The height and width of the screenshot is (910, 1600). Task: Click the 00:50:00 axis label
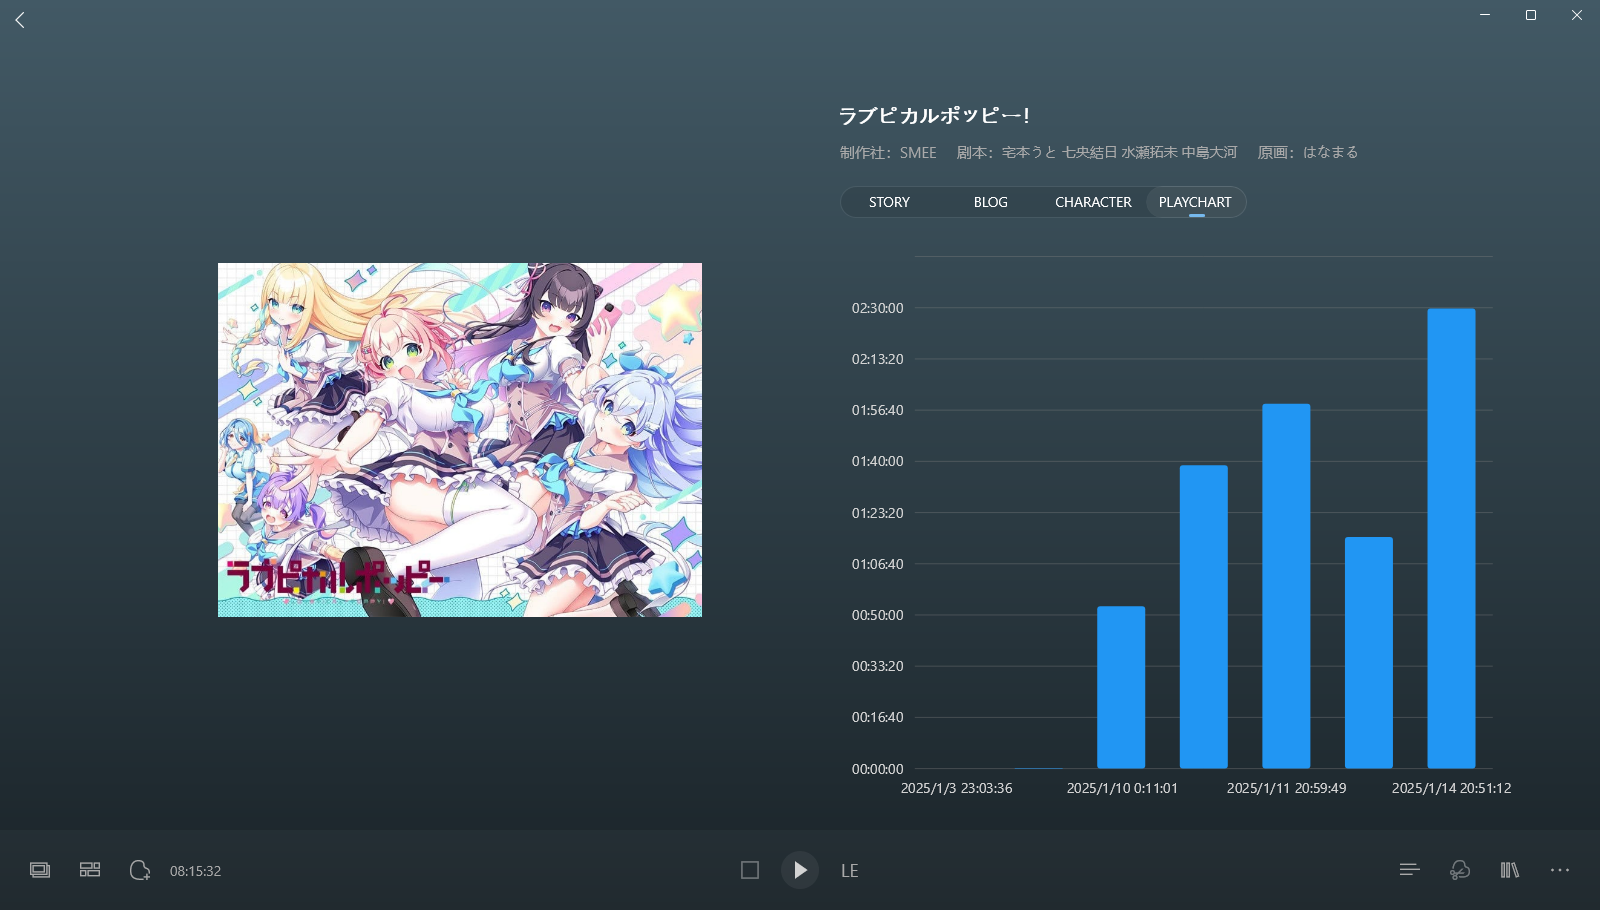point(877,615)
